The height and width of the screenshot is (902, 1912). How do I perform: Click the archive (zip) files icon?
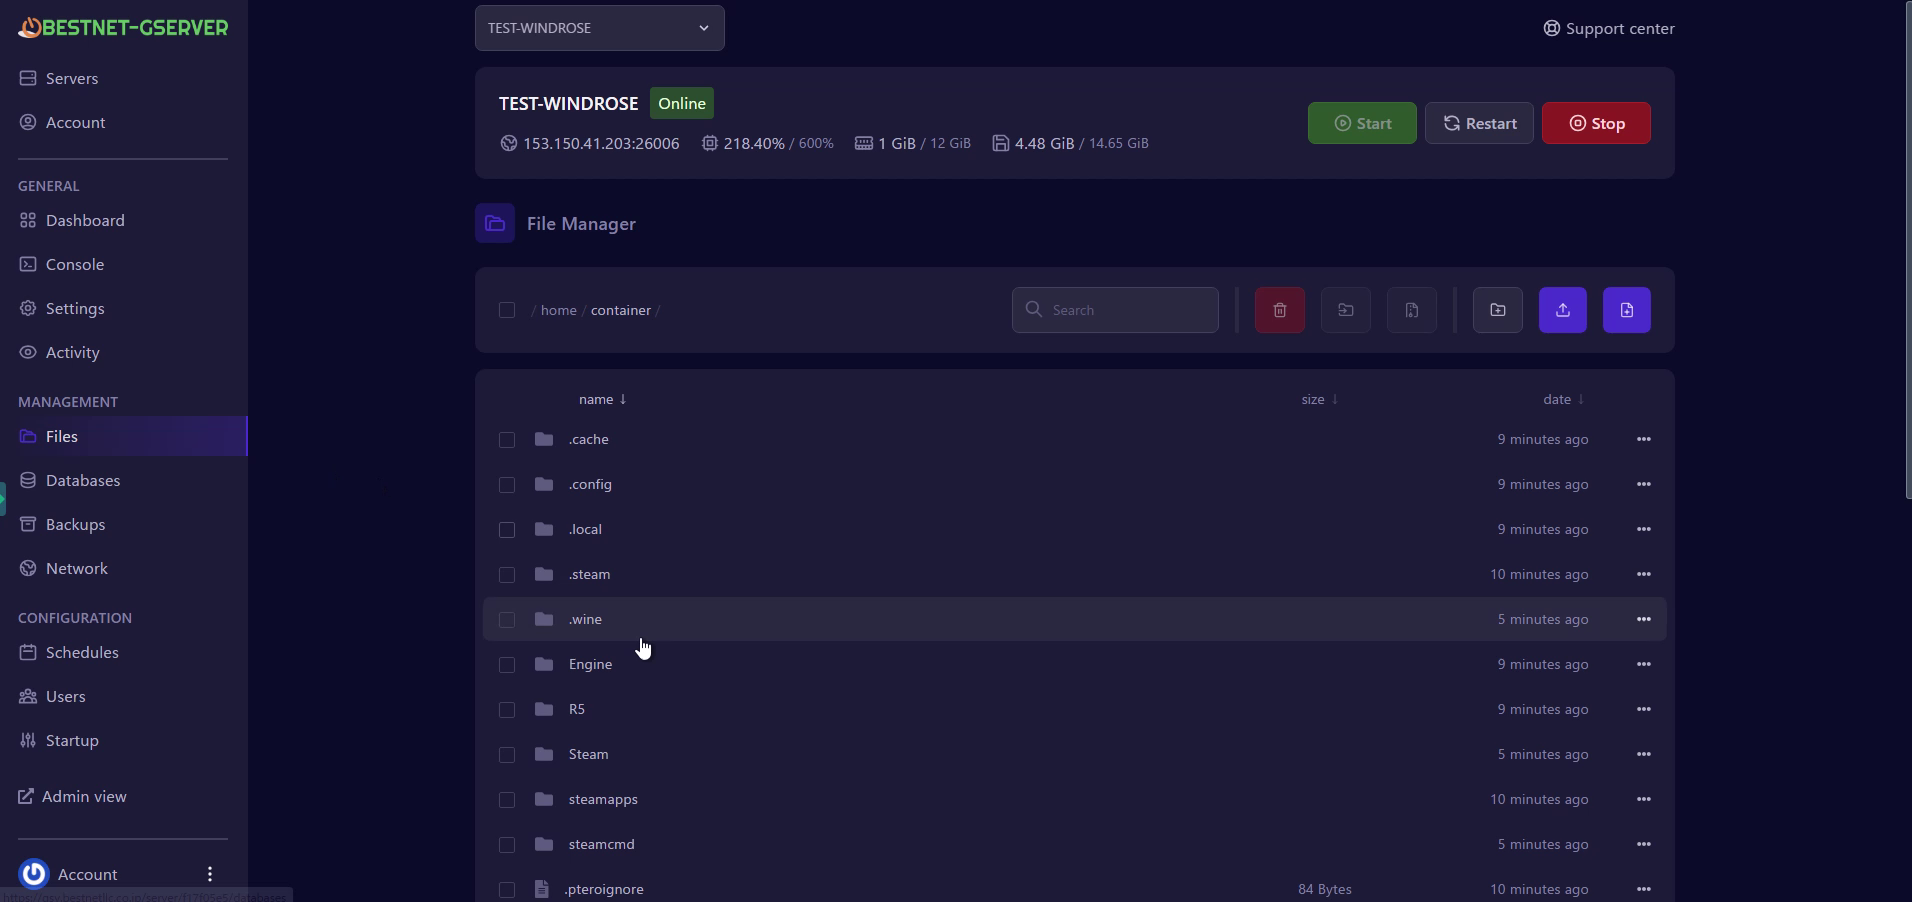(x=1411, y=310)
